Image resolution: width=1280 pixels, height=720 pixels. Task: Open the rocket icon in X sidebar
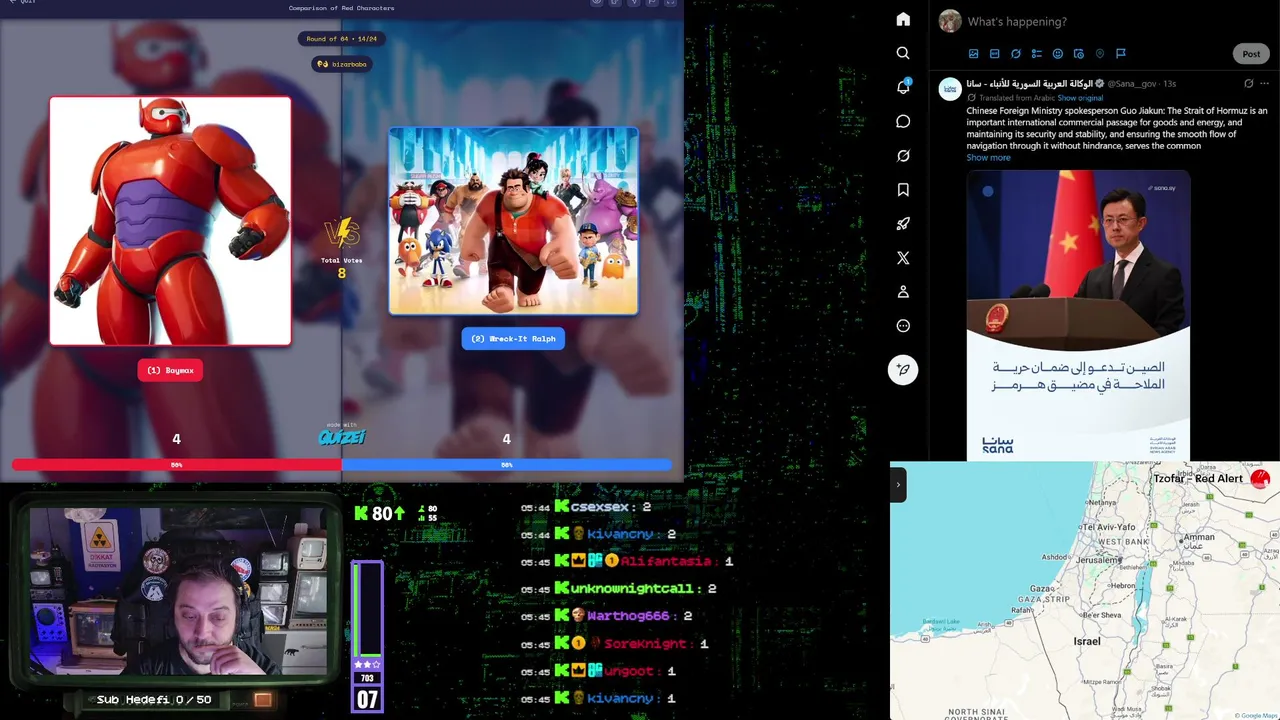903,224
